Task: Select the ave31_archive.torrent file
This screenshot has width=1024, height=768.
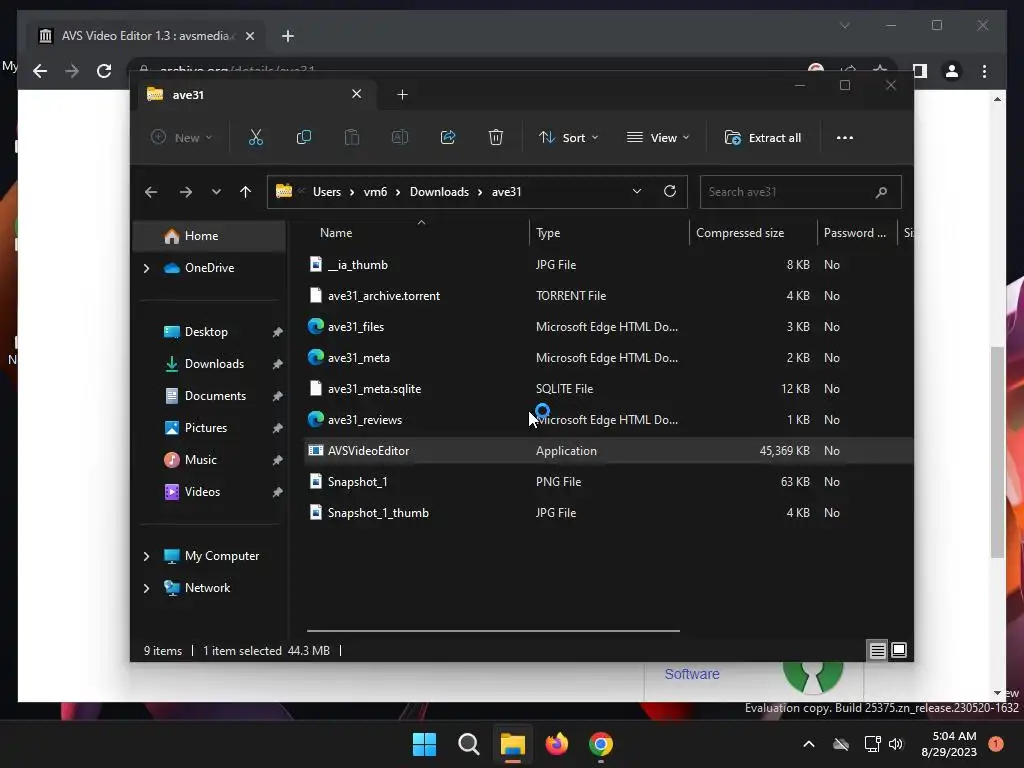Action: (609, 296)
